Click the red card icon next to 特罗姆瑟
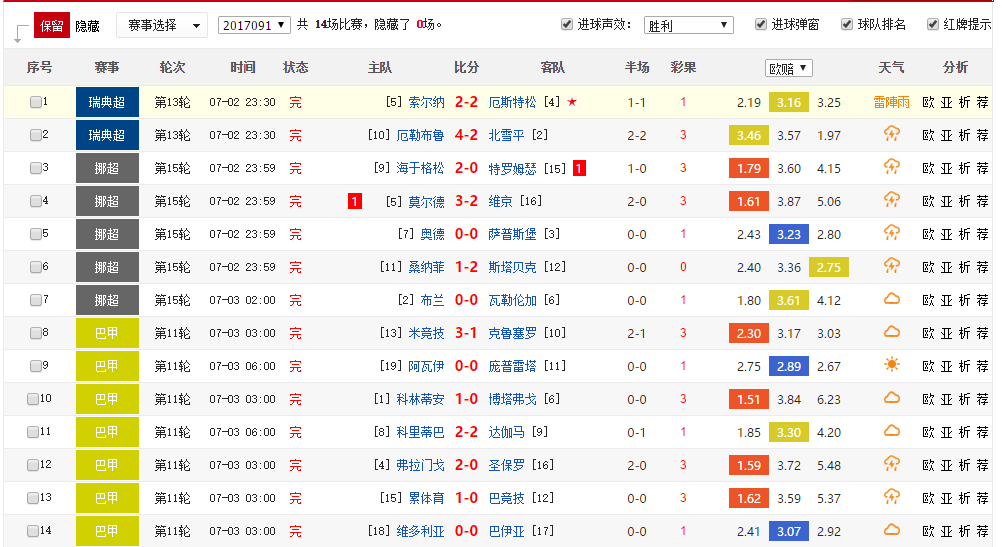Viewport: 1002px width, 547px height. (x=579, y=168)
